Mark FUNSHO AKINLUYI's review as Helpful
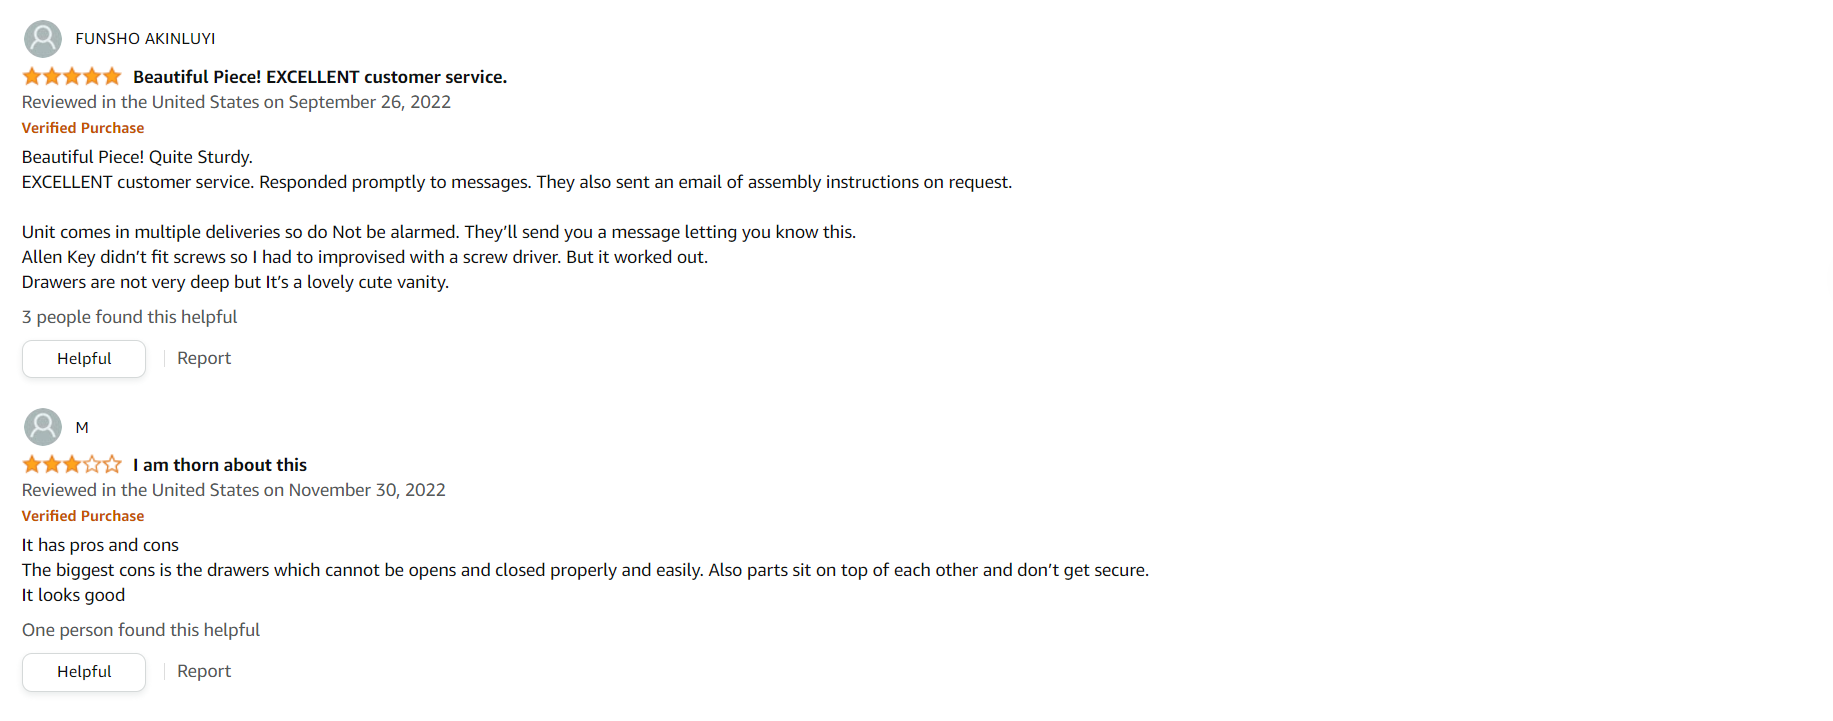Image resolution: width=1833 pixels, height=721 pixels. tap(84, 359)
